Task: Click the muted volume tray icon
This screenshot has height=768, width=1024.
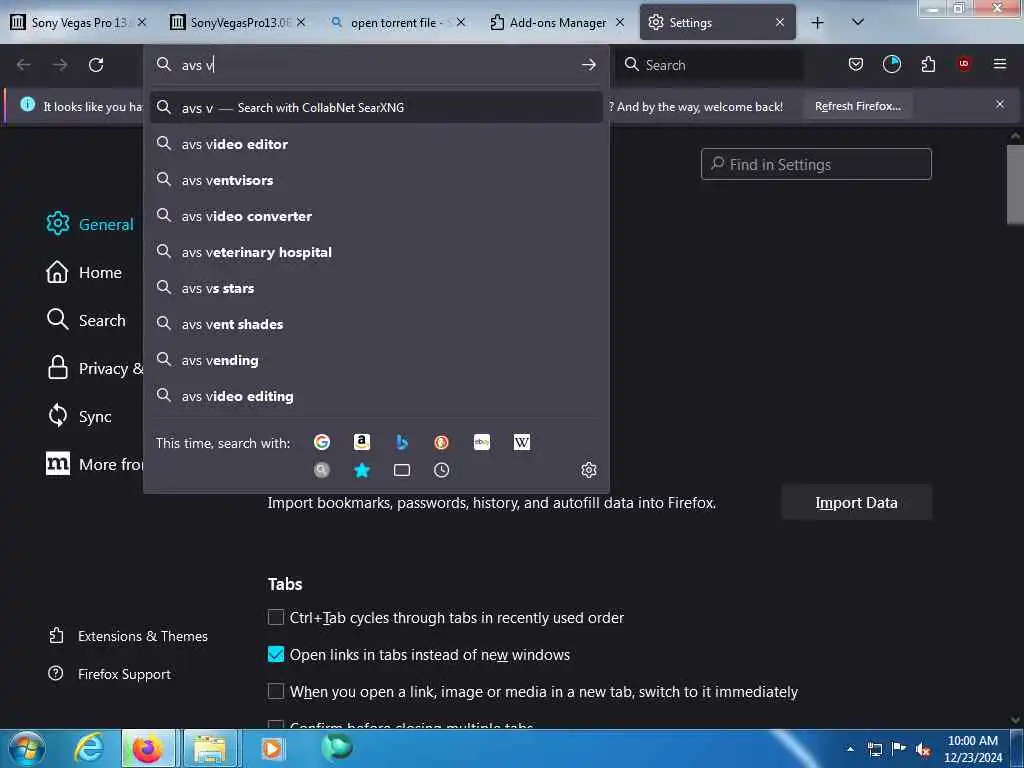Action: point(923,750)
